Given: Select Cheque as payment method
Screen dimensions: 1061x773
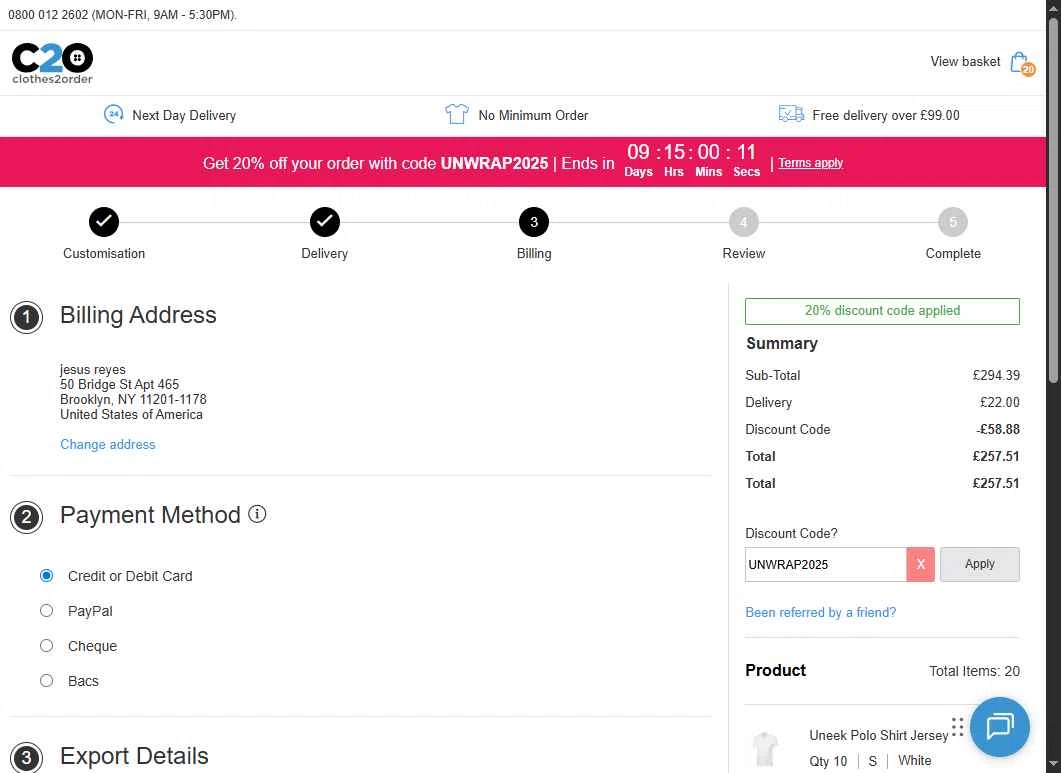Looking at the screenshot, I should point(46,646).
